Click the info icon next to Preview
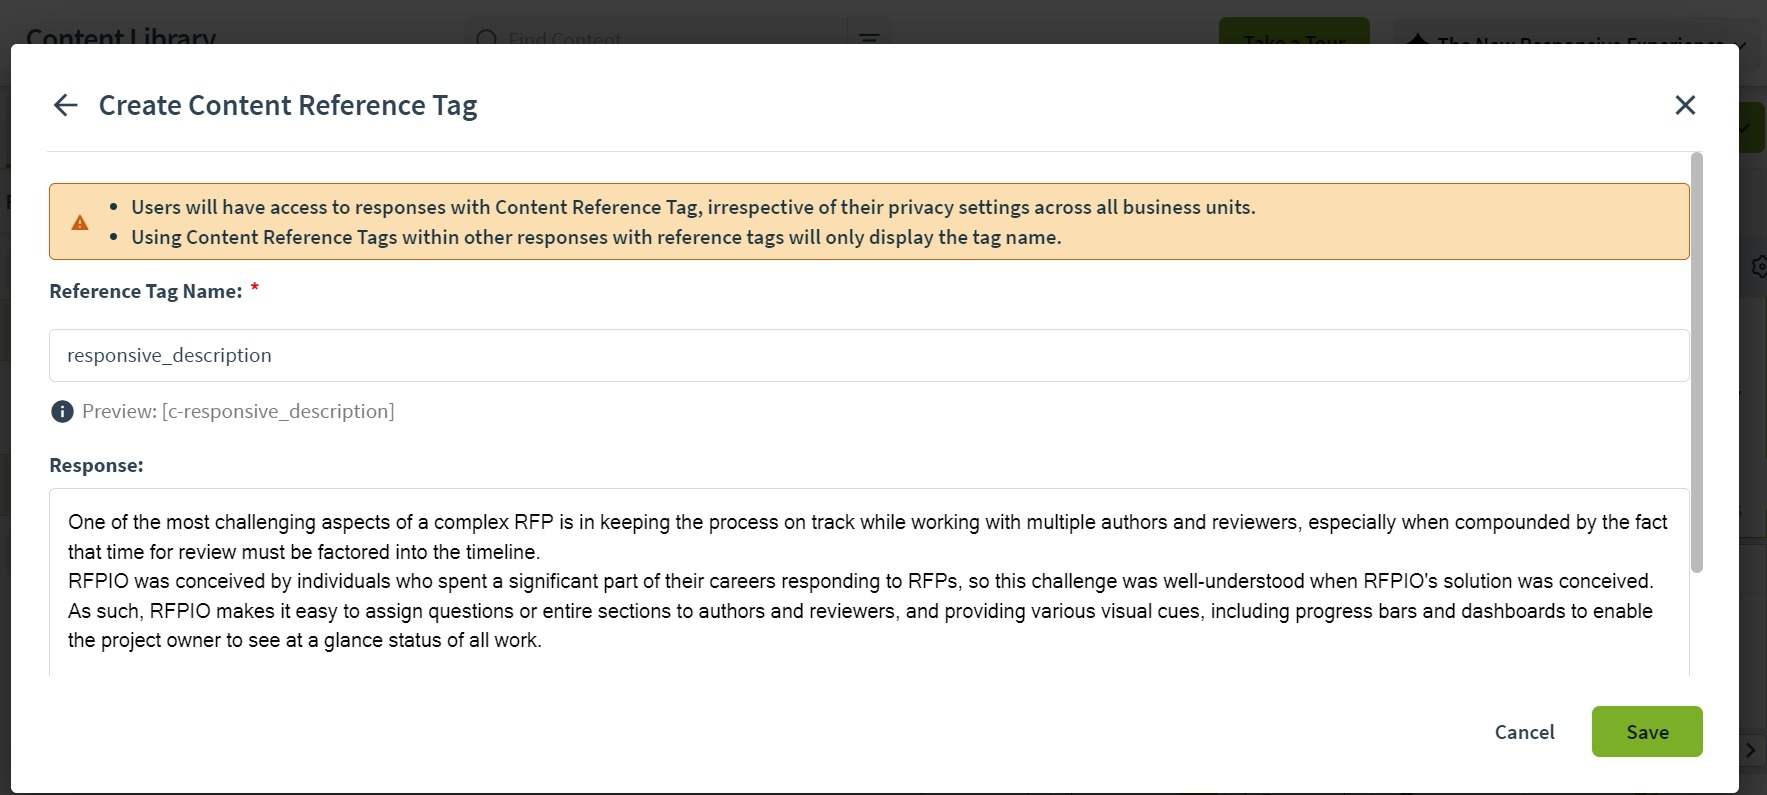This screenshot has height=795, width=1767. 62,411
